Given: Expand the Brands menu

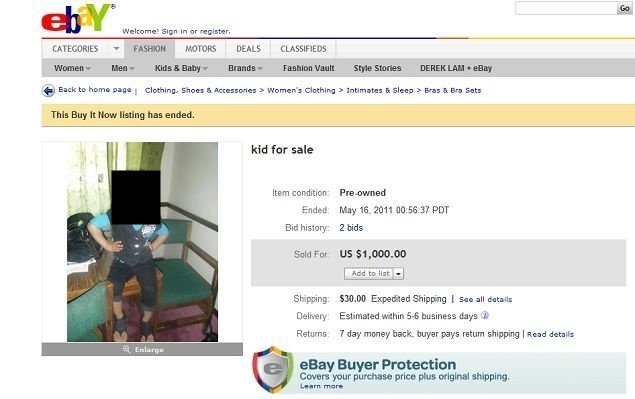Looking at the screenshot, I should pos(245,68).
